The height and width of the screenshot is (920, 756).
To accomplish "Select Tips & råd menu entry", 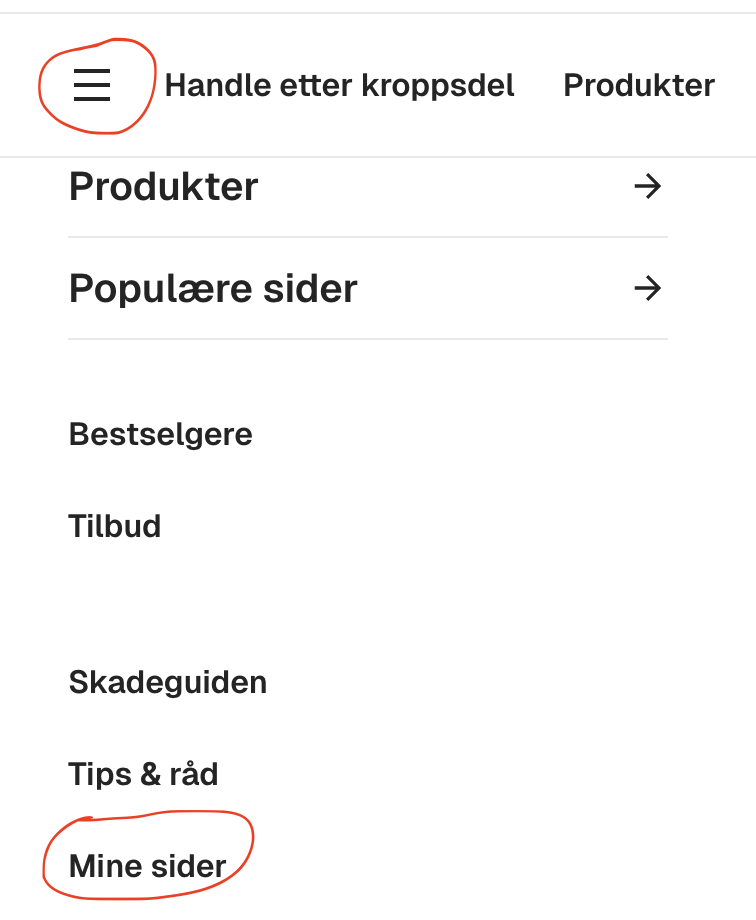I will (143, 774).
